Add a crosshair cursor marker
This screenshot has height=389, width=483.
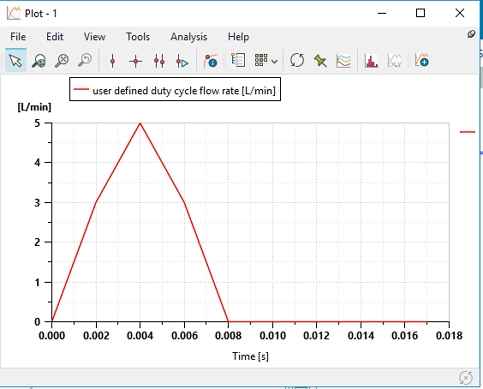(x=136, y=61)
